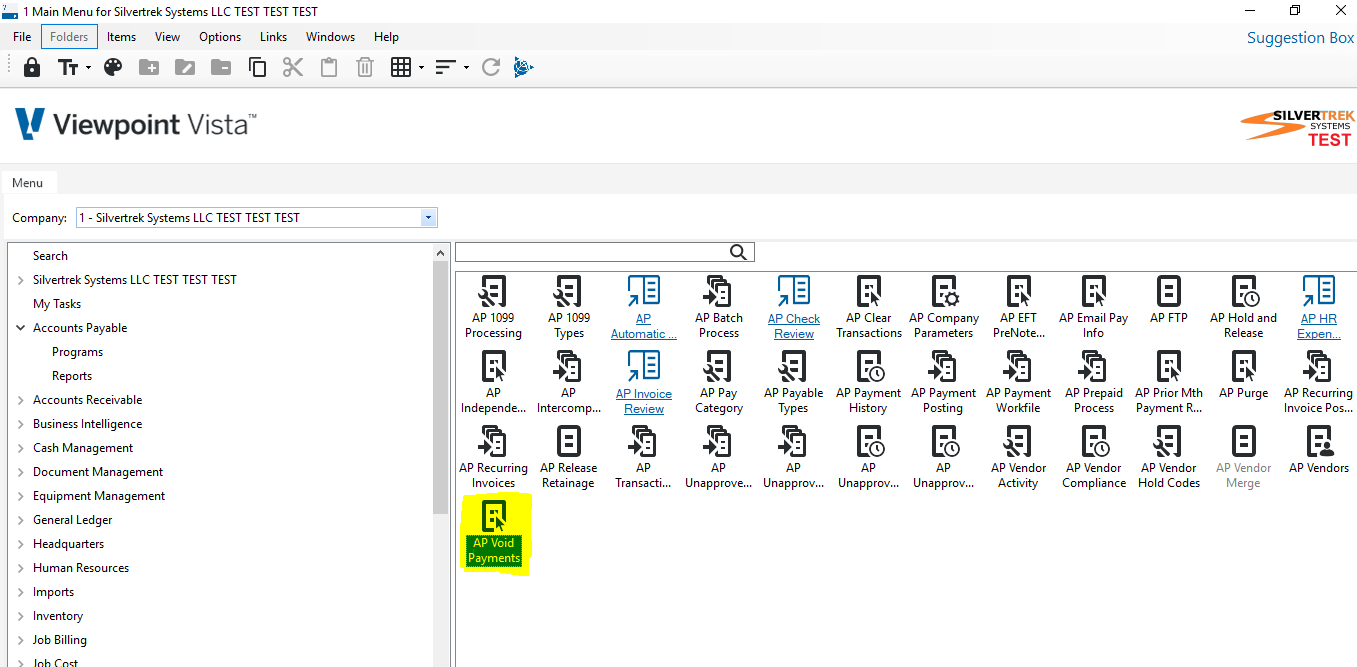1357x667 pixels.
Task: Expand Silvertrek Systems LLC tree node
Action: click(20, 280)
